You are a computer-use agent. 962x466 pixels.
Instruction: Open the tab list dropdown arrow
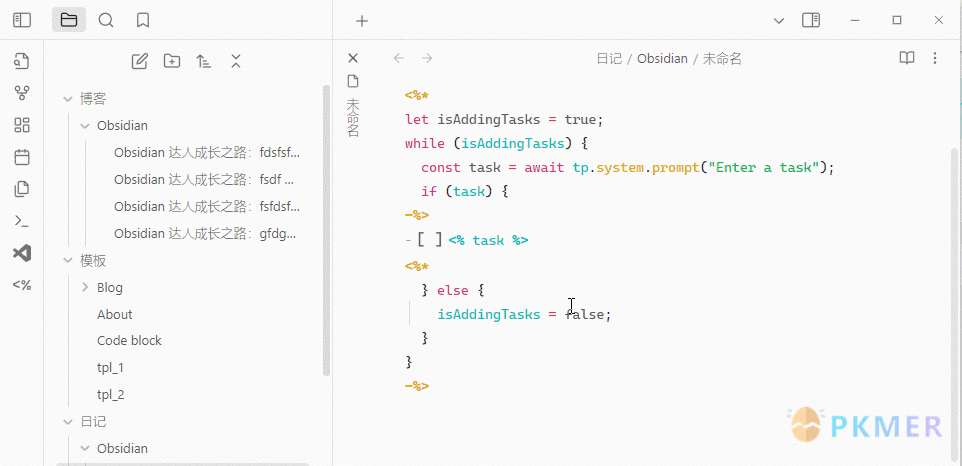click(779, 21)
